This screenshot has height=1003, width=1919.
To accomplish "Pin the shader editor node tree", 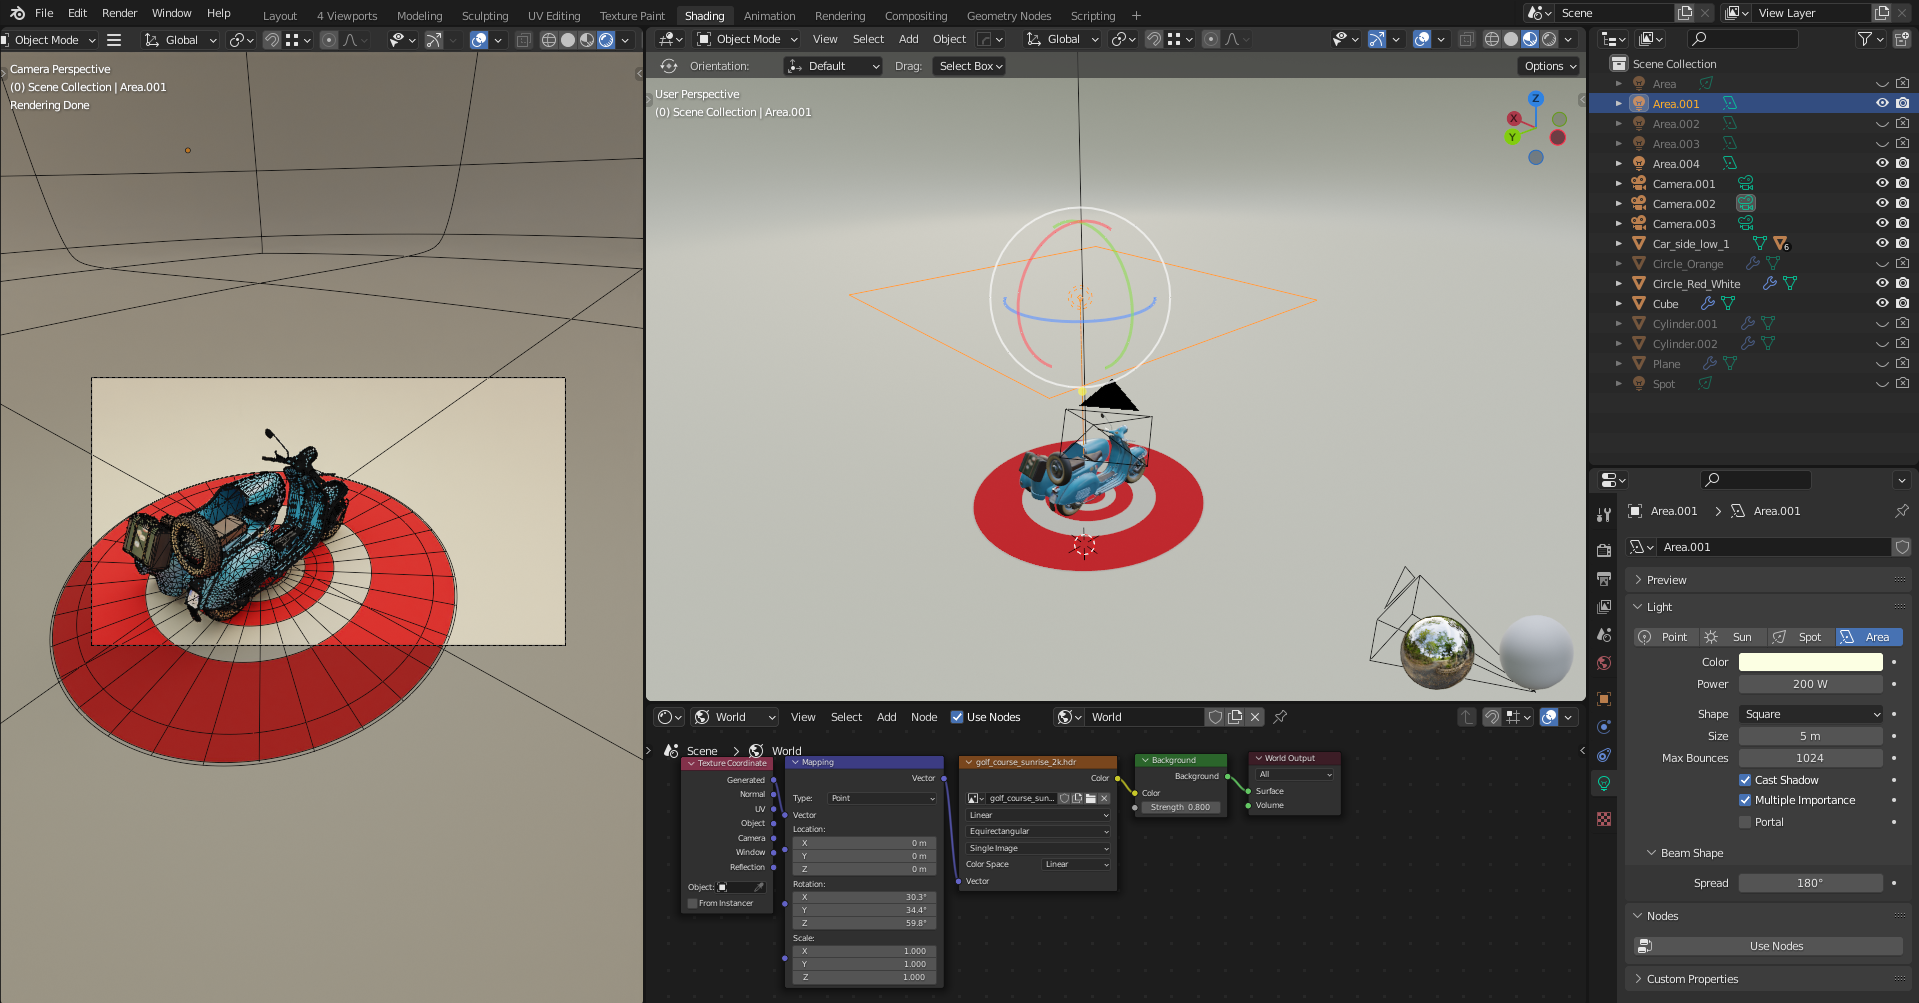I will (x=1280, y=717).
